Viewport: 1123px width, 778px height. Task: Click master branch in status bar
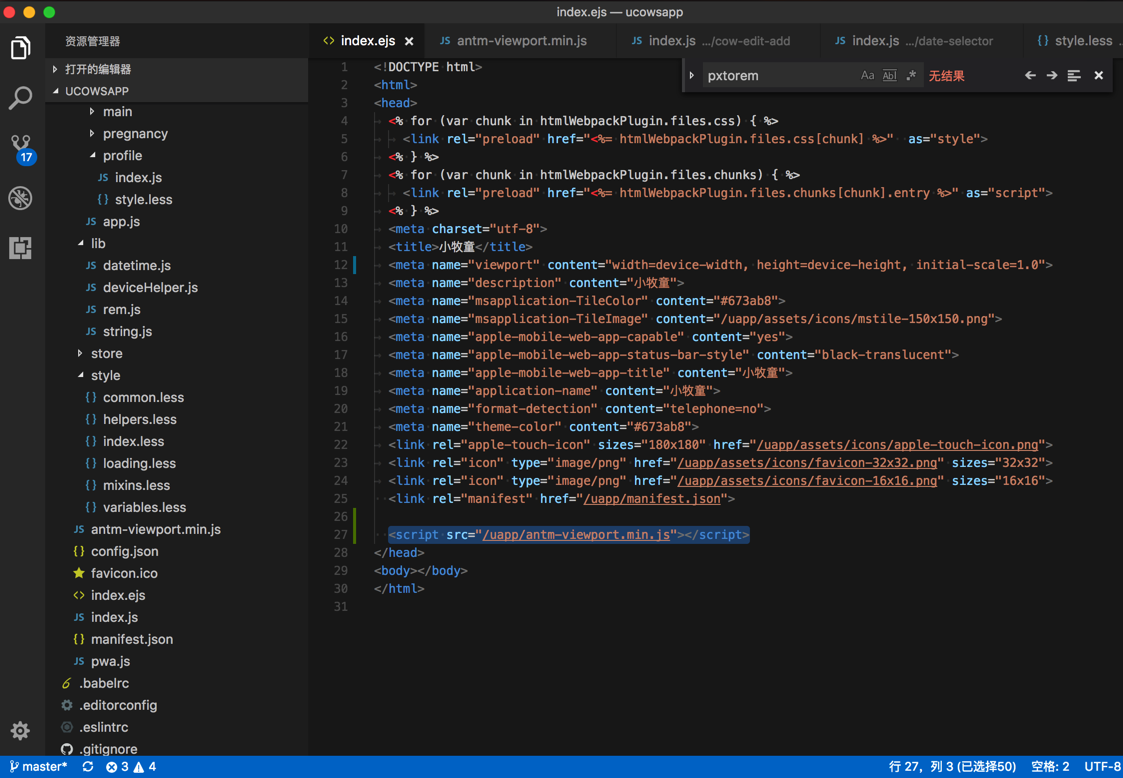coord(39,767)
